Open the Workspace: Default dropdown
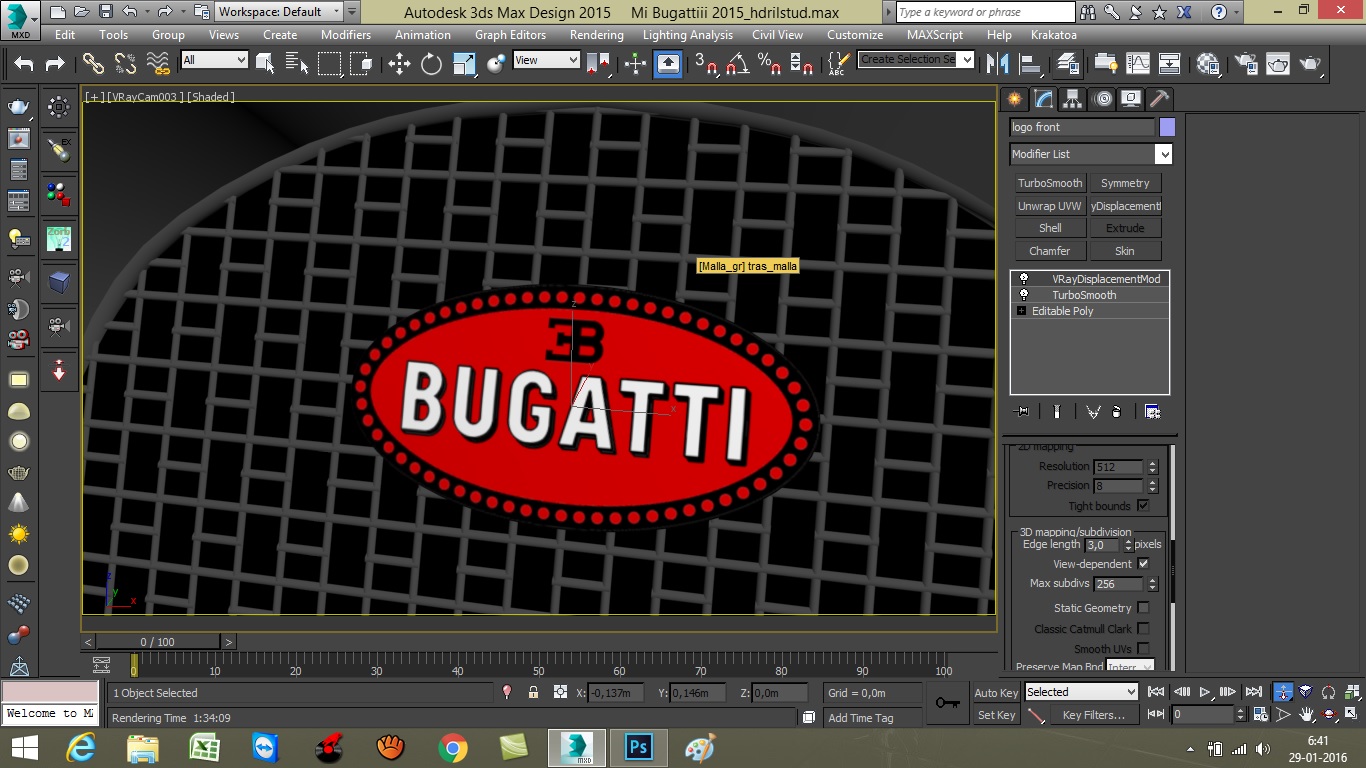This screenshot has width=1366, height=768. (279, 12)
